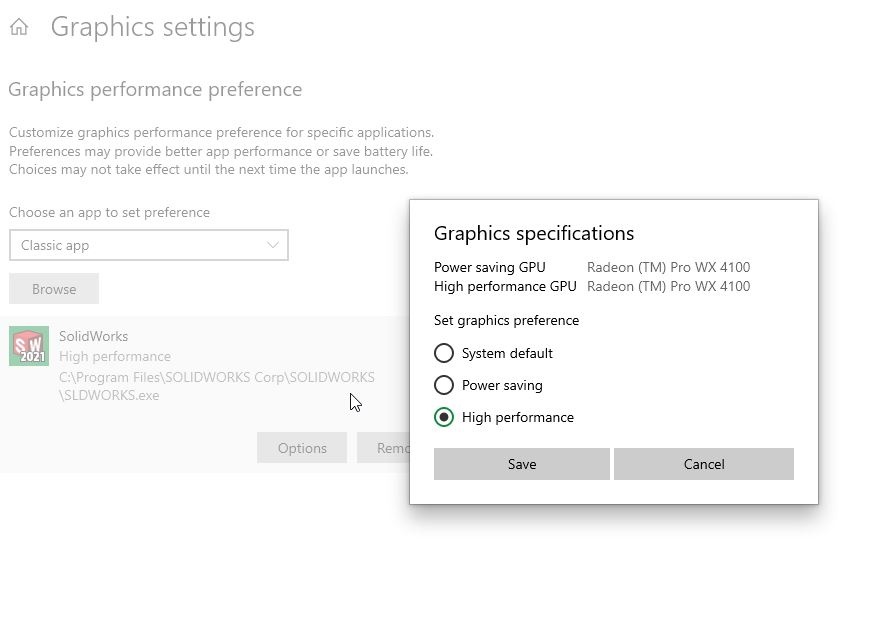884x624 pixels.
Task: Click the Graphics specifications dialog title
Action: click(534, 233)
